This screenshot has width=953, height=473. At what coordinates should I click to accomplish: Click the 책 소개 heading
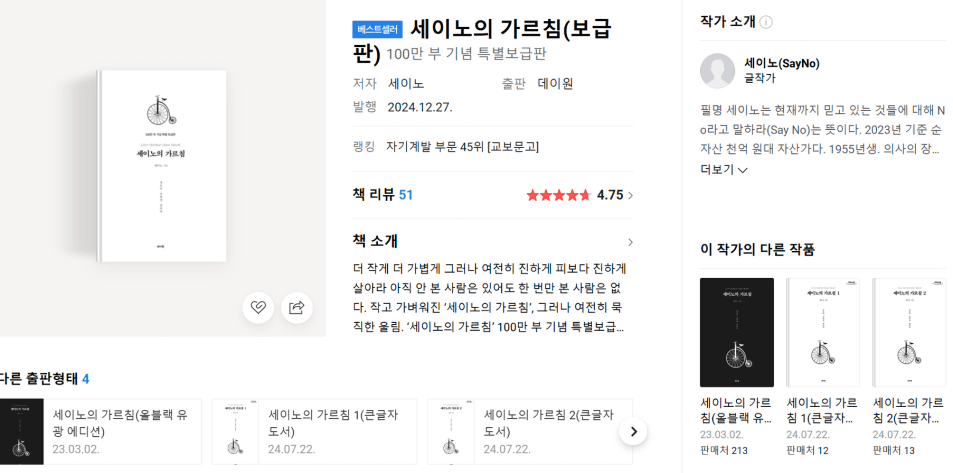[375, 241]
